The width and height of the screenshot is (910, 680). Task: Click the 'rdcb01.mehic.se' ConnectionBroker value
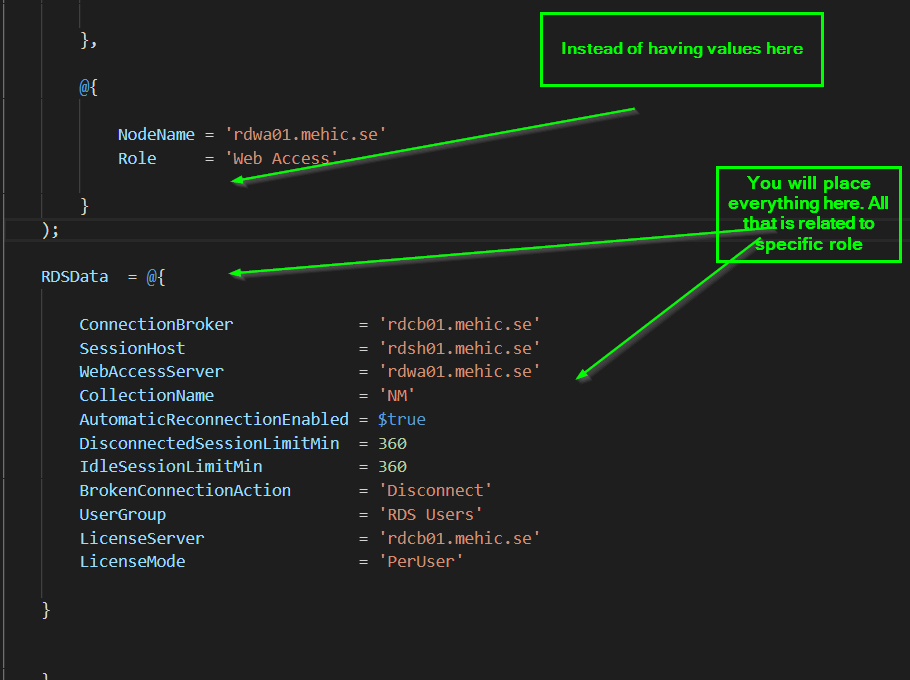pos(459,324)
